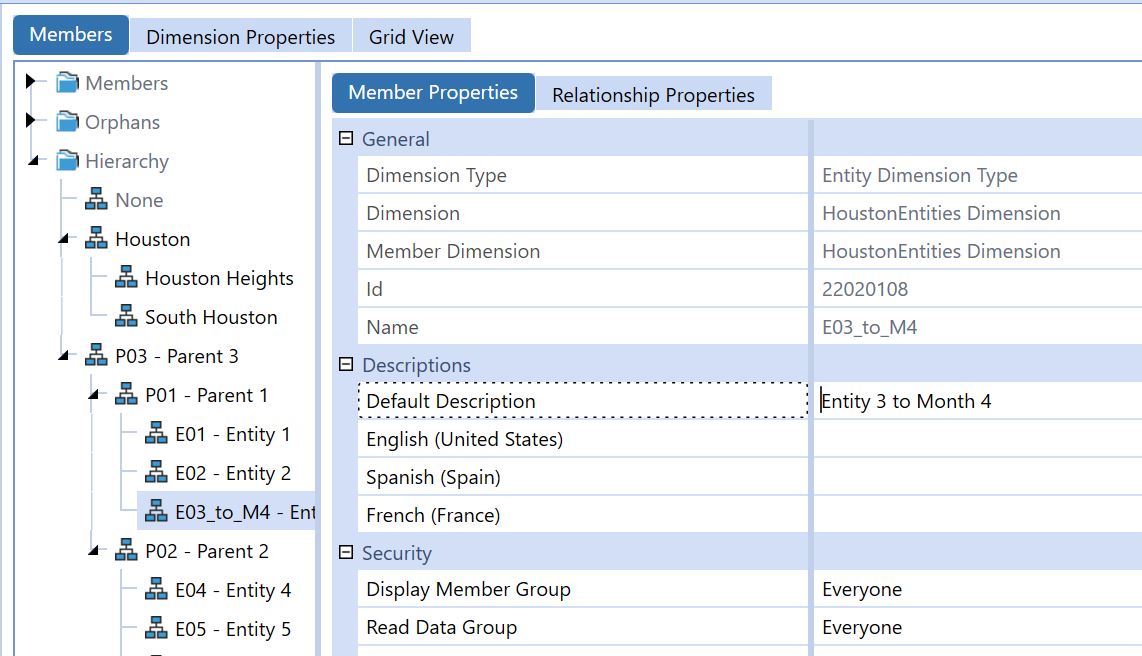Click the Members folder icon in tree

pos(67,83)
